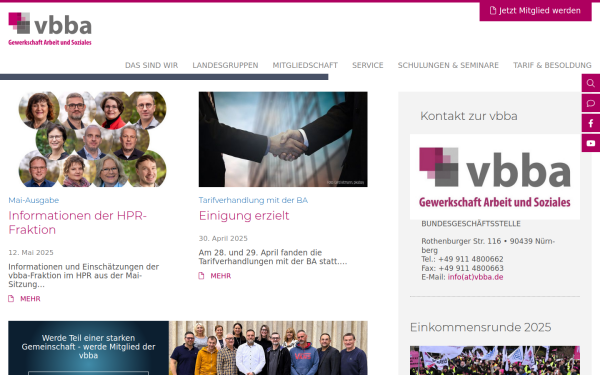Click the vbba logo in header
The image size is (600, 375).
(50, 29)
